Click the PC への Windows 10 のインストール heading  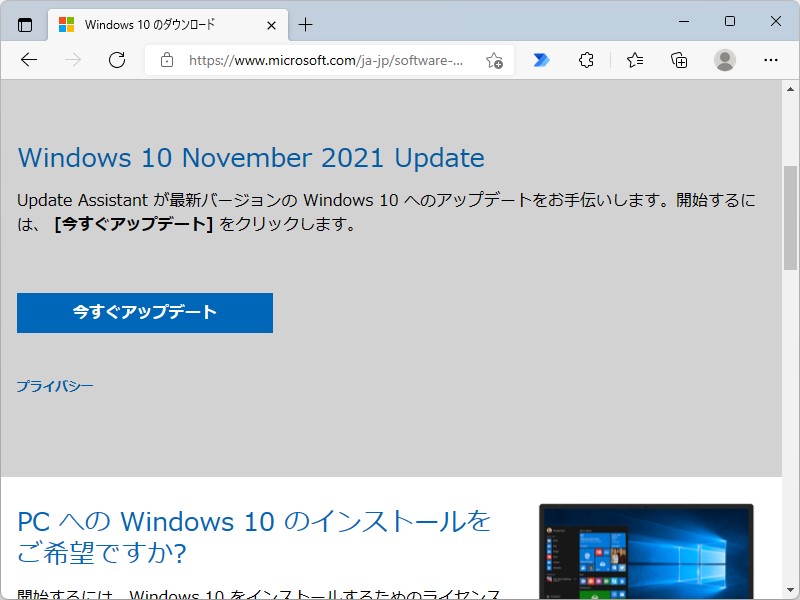pos(254,537)
